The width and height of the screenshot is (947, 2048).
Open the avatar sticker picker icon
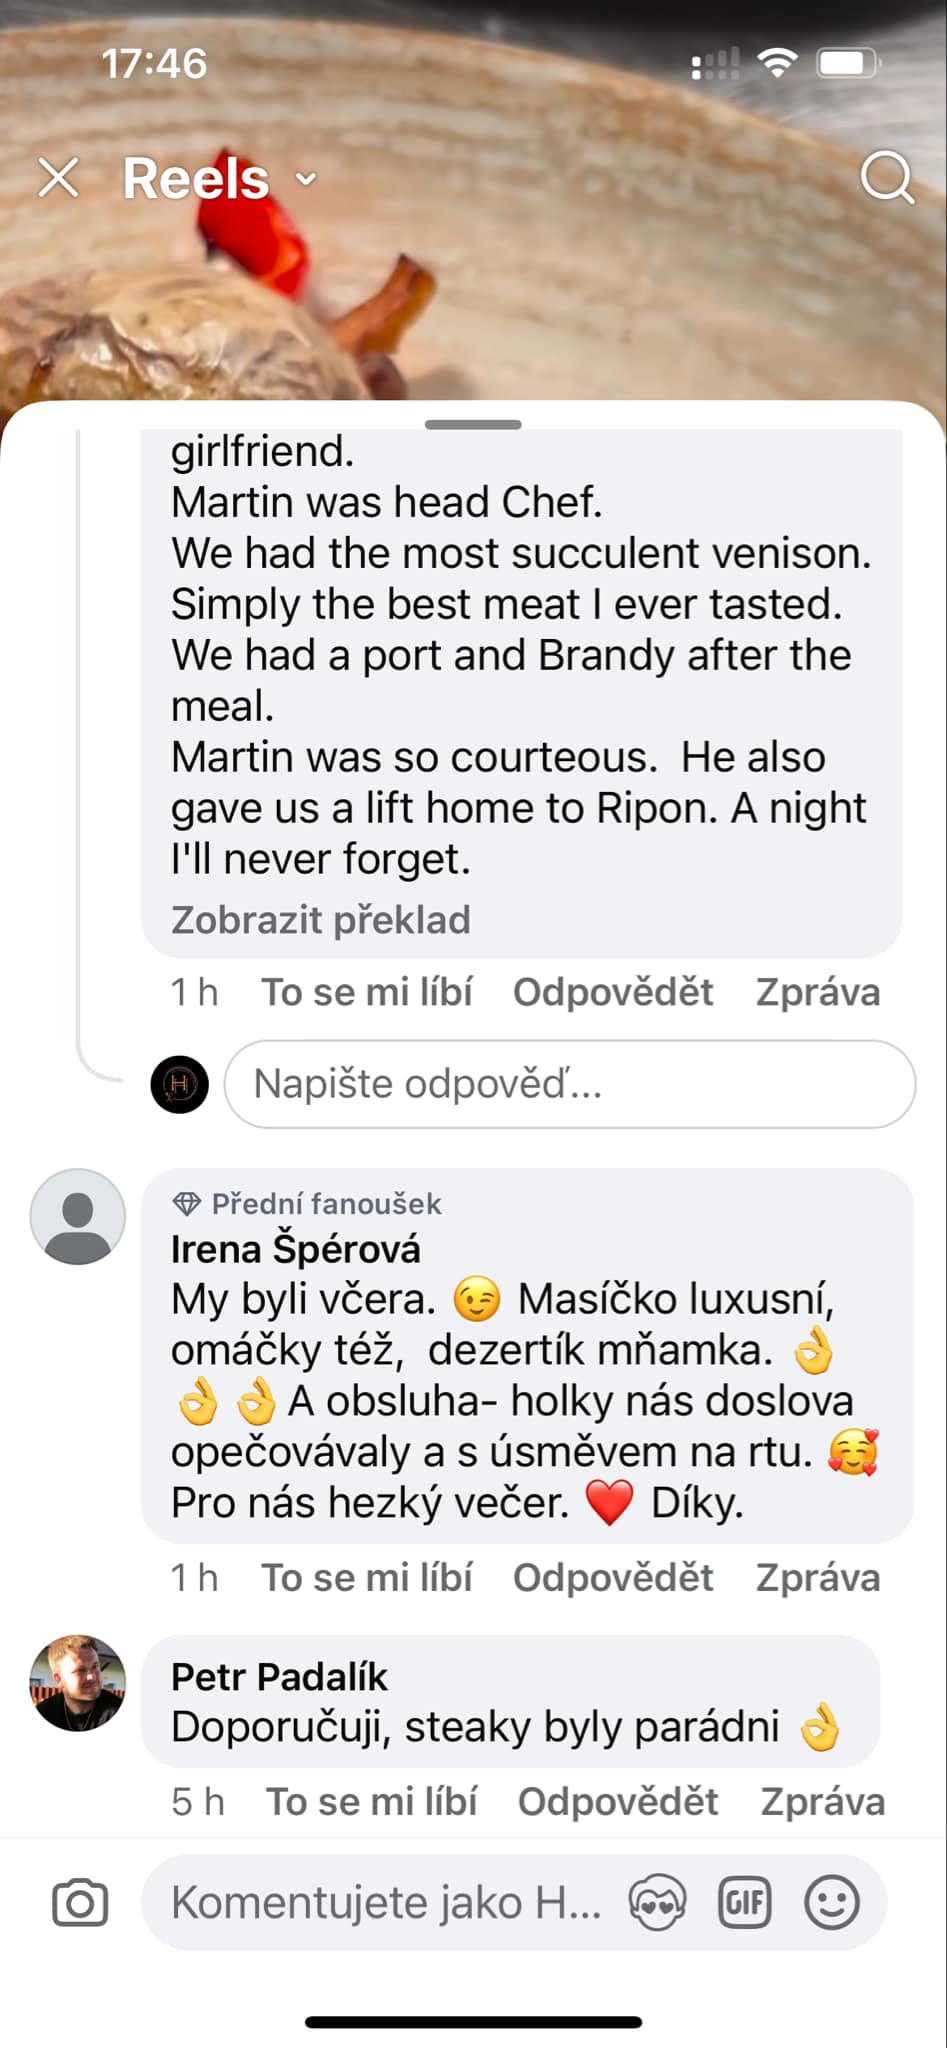pyautogui.click(x=657, y=1902)
